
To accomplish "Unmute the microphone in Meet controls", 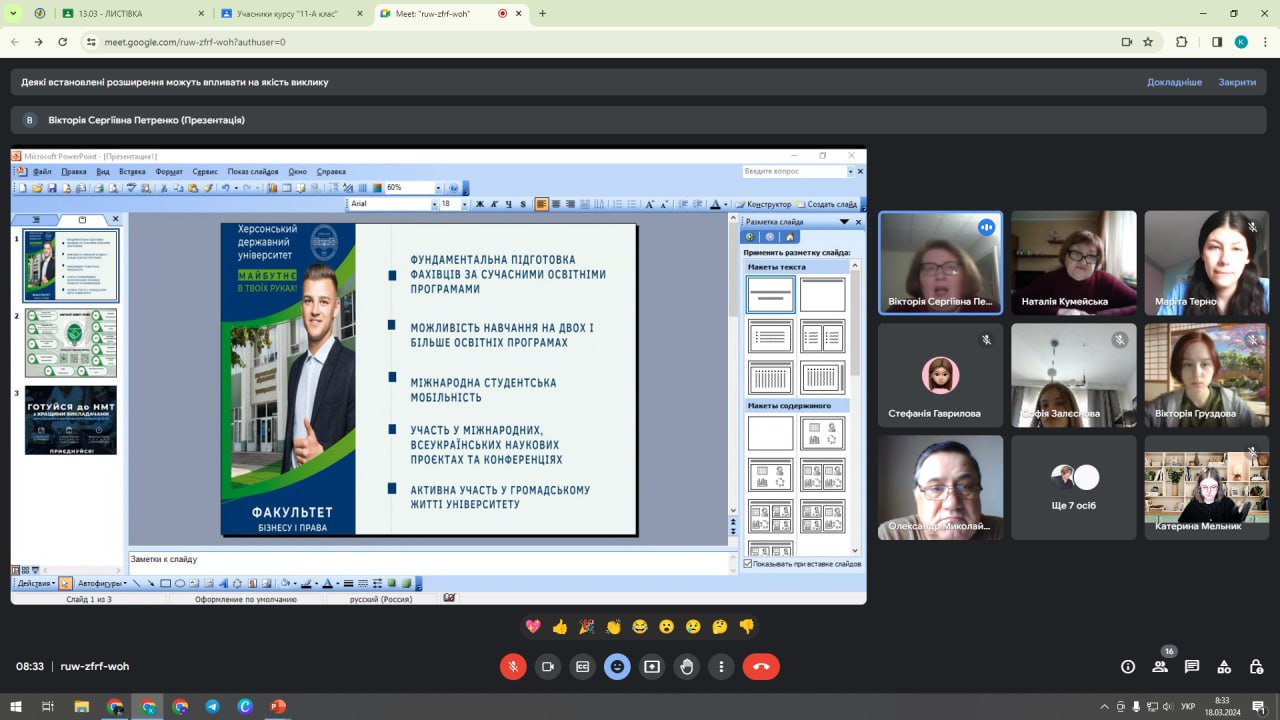I will tap(513, 667).
